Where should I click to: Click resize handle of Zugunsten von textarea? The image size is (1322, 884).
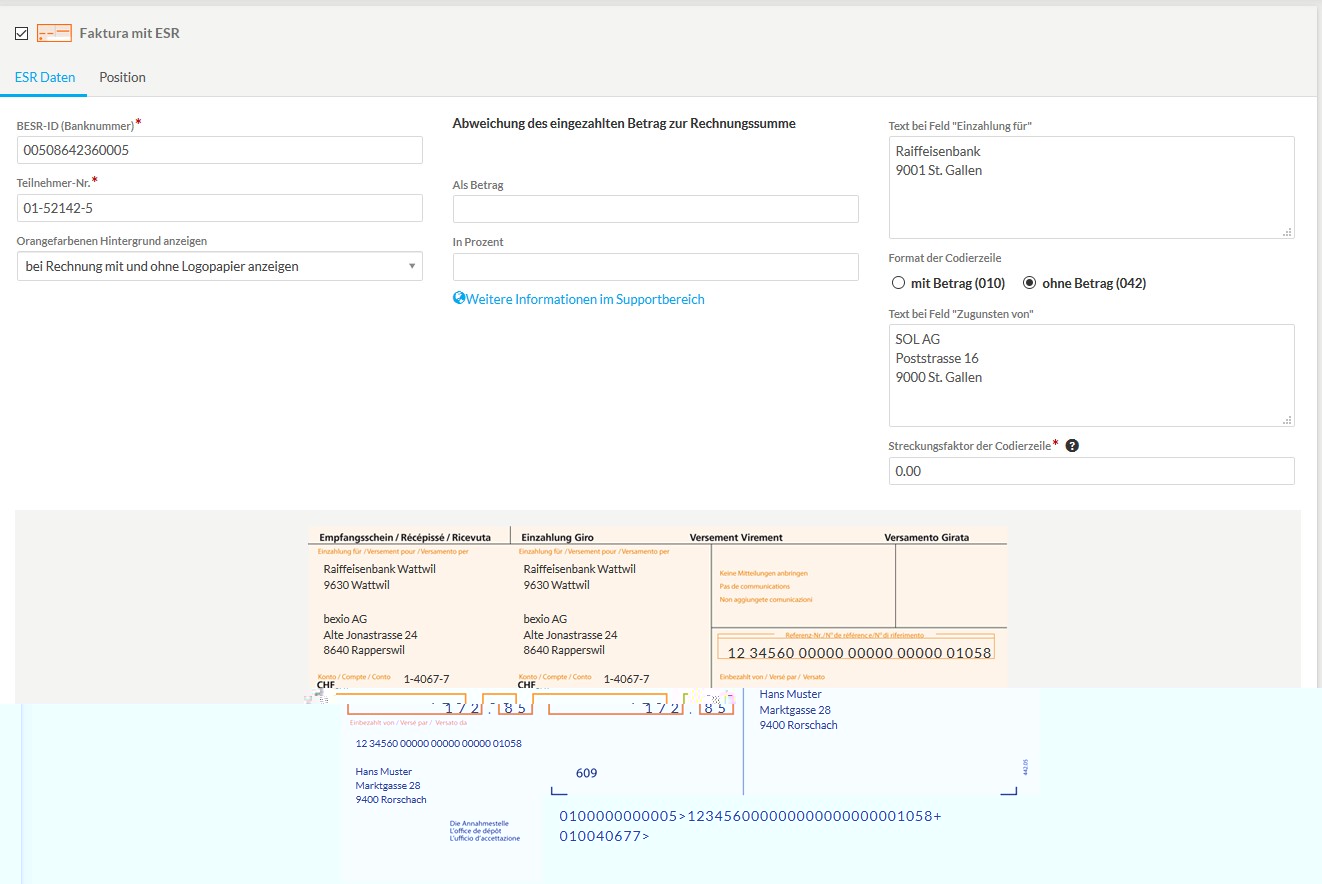[x=1287, y=420]
